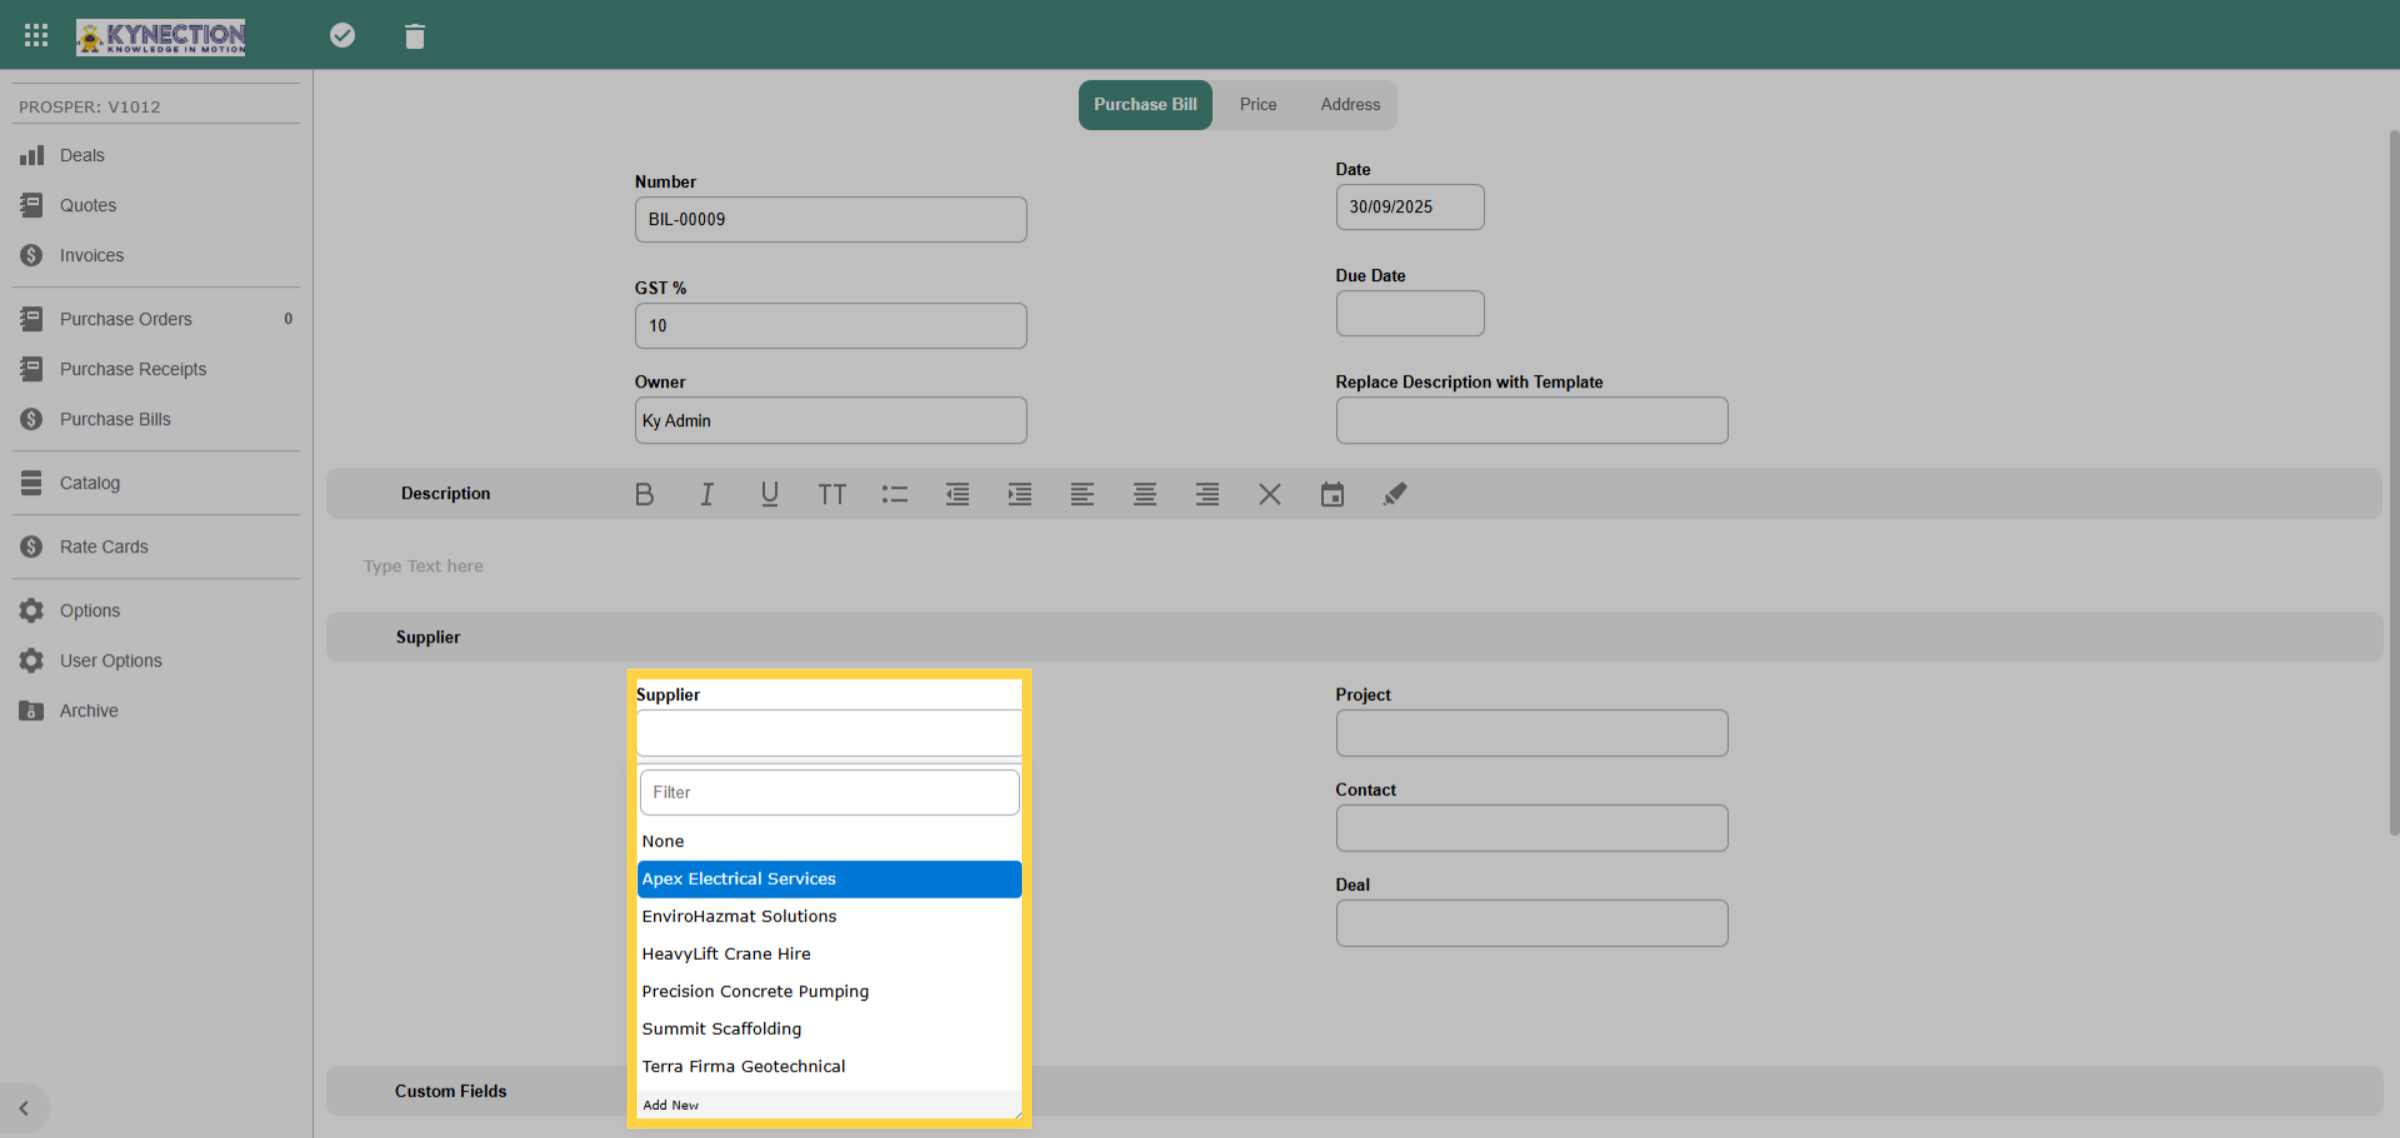The image size is (2400, 1138).
Task: Select the highlighter marker tool
Action: (1395, 494)
